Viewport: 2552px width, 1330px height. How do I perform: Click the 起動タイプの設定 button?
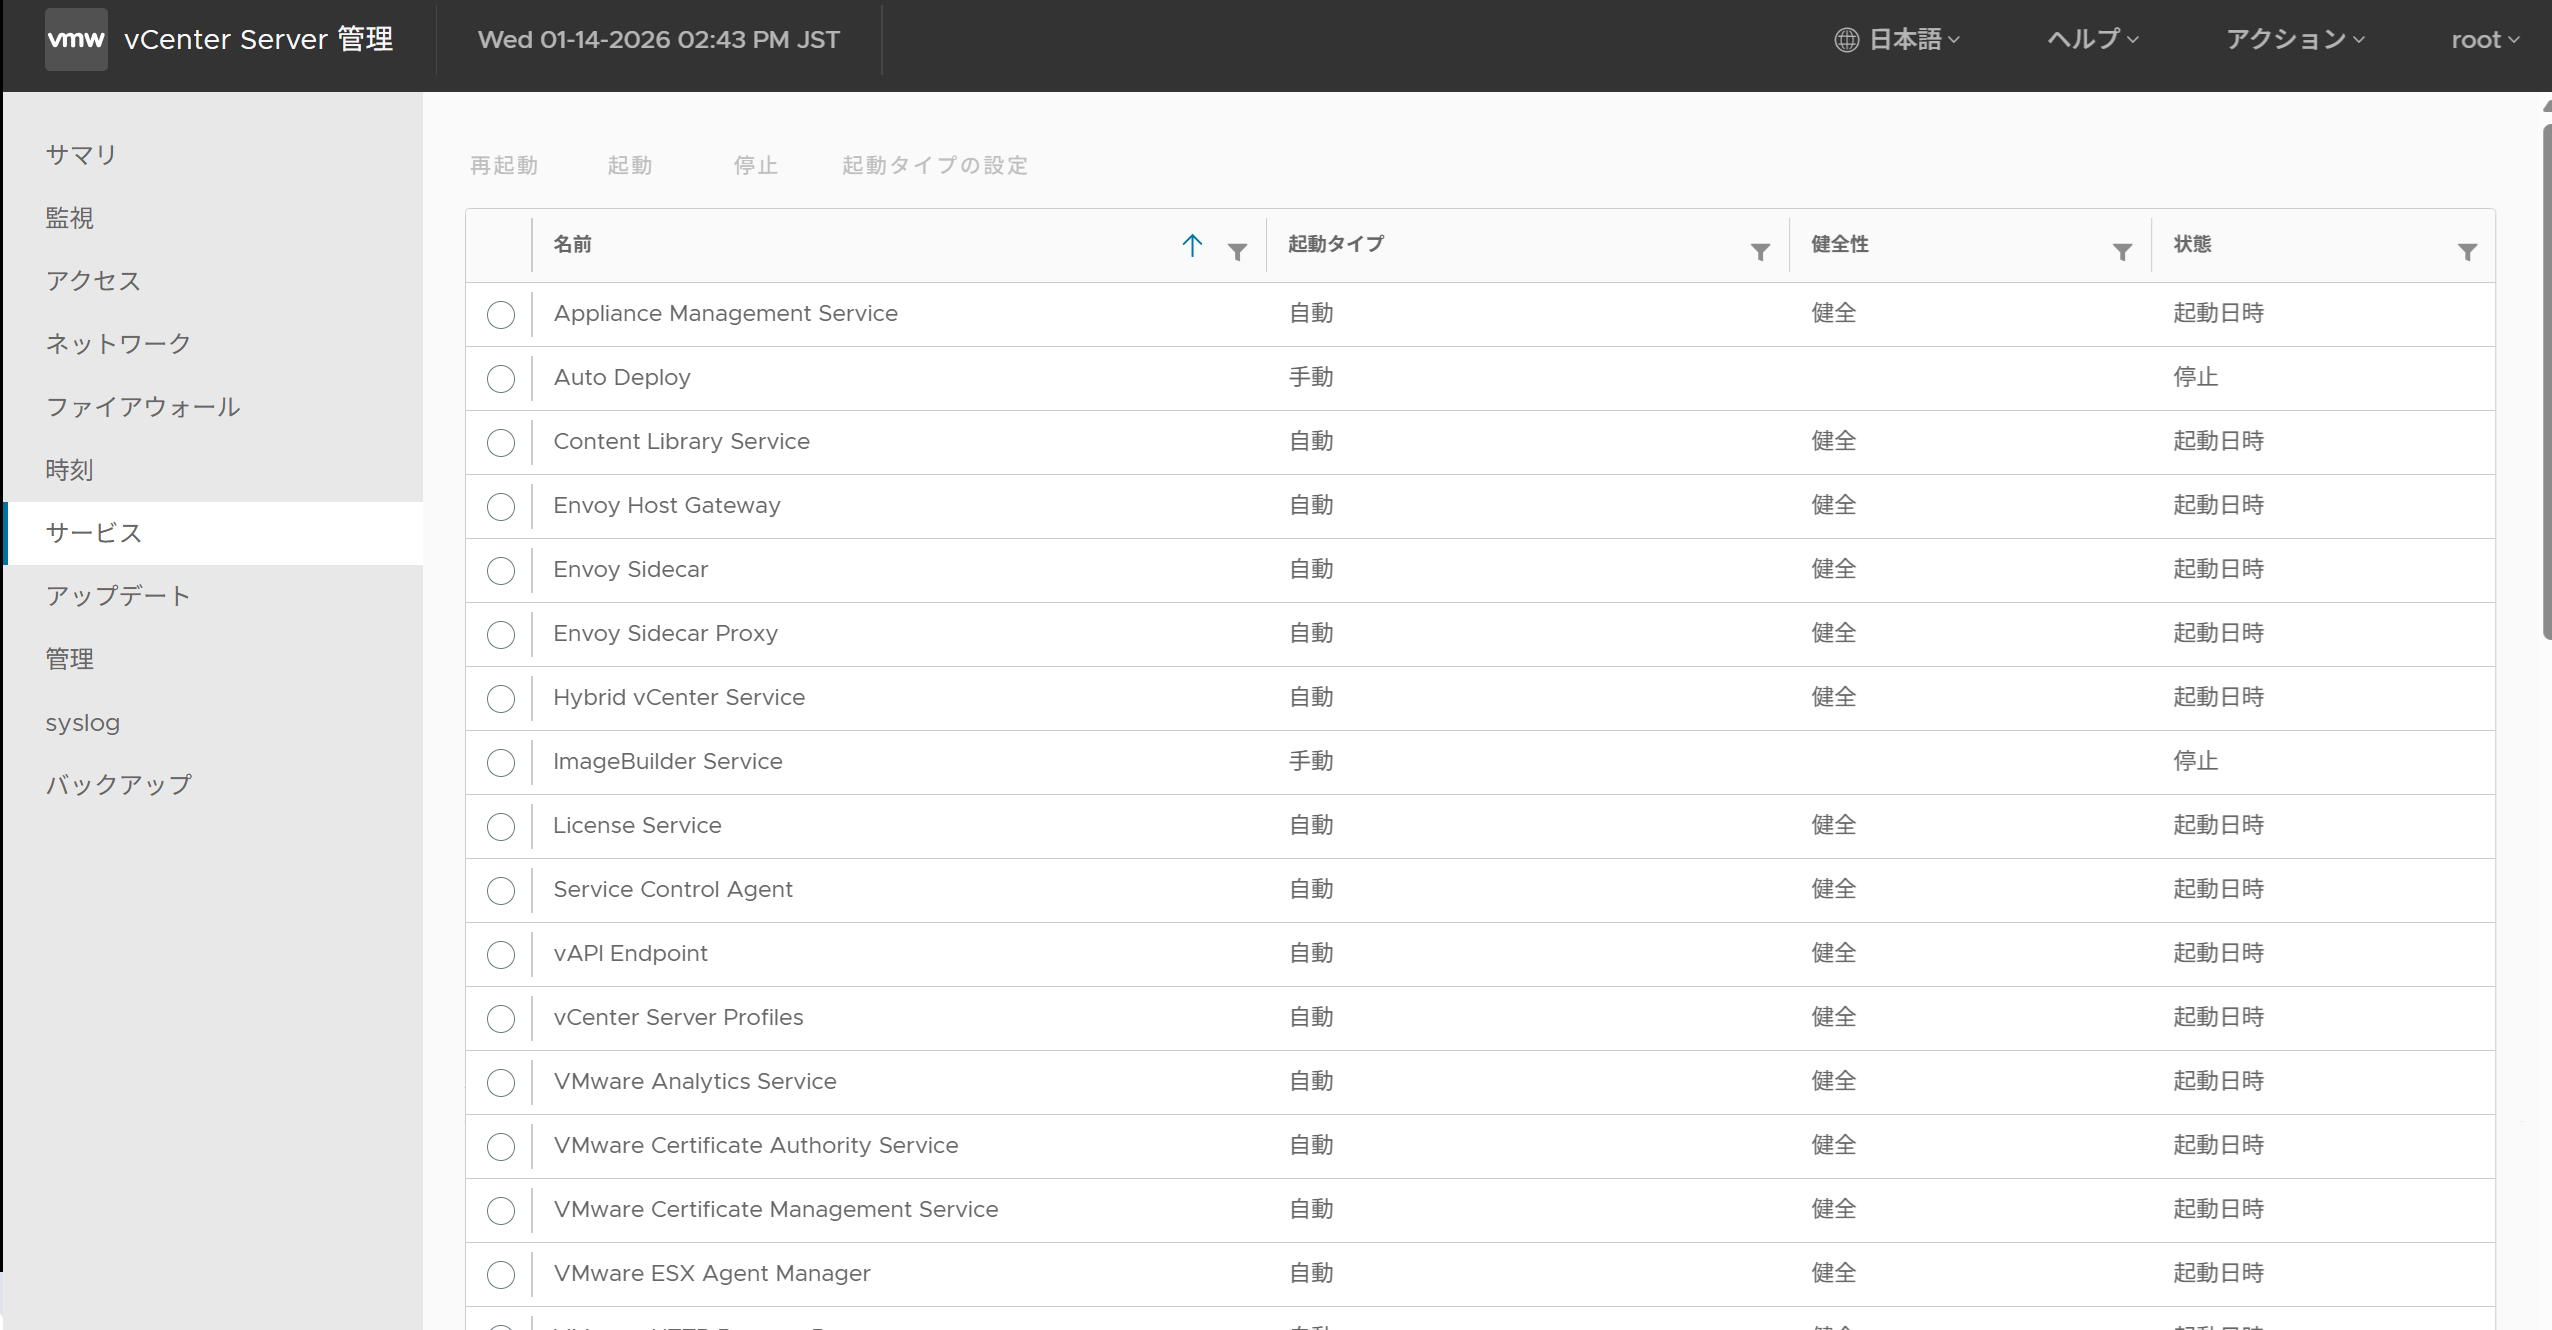click(934, 166)
